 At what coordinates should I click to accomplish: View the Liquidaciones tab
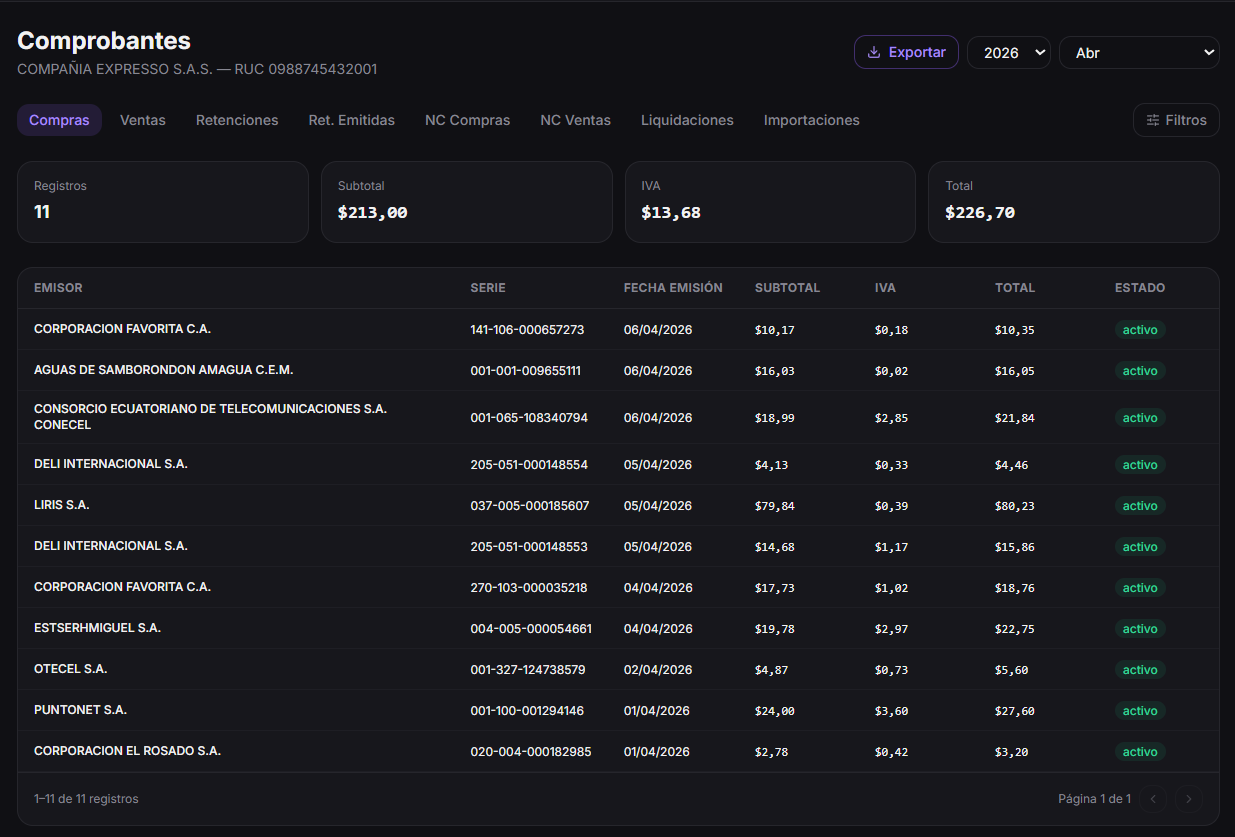[687, 120]
